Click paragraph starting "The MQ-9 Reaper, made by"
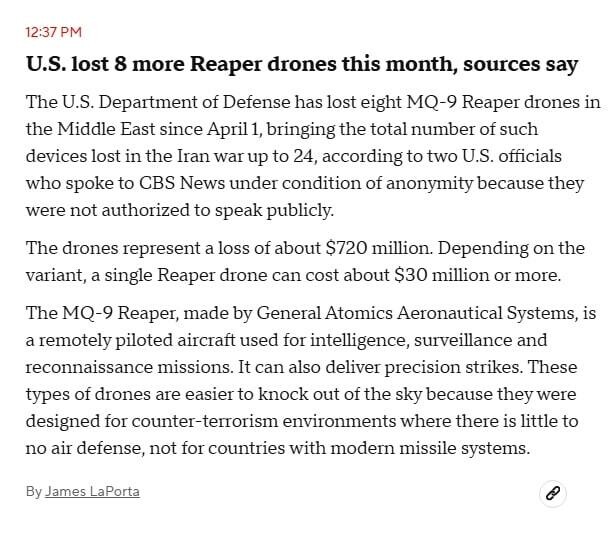The height and width of the screenshot is (533, 609). point(310,380)
